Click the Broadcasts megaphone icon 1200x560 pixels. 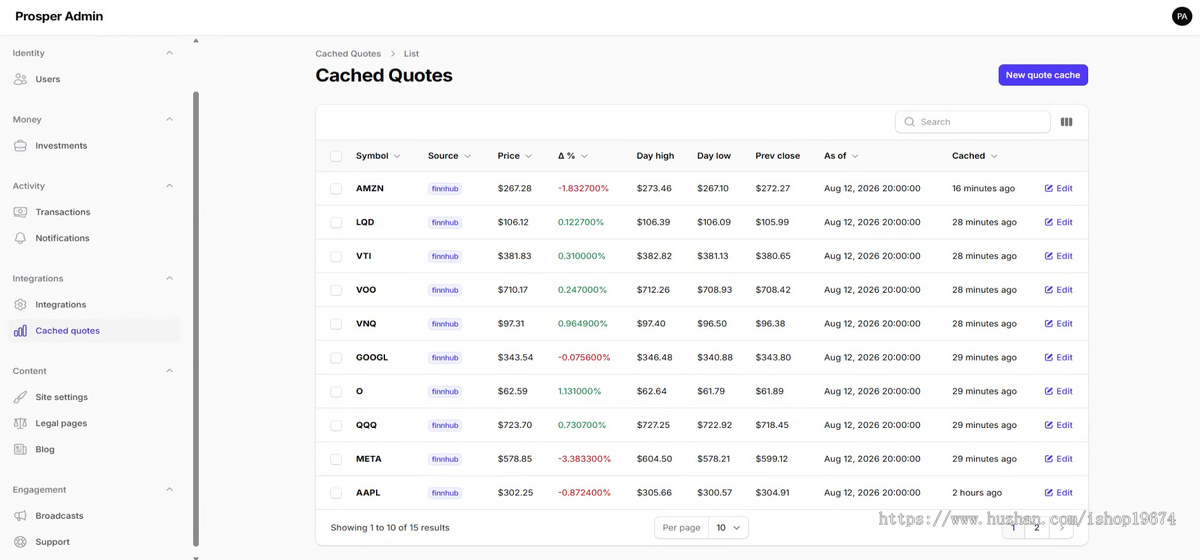pyautogui.click(x=20, y=516)
